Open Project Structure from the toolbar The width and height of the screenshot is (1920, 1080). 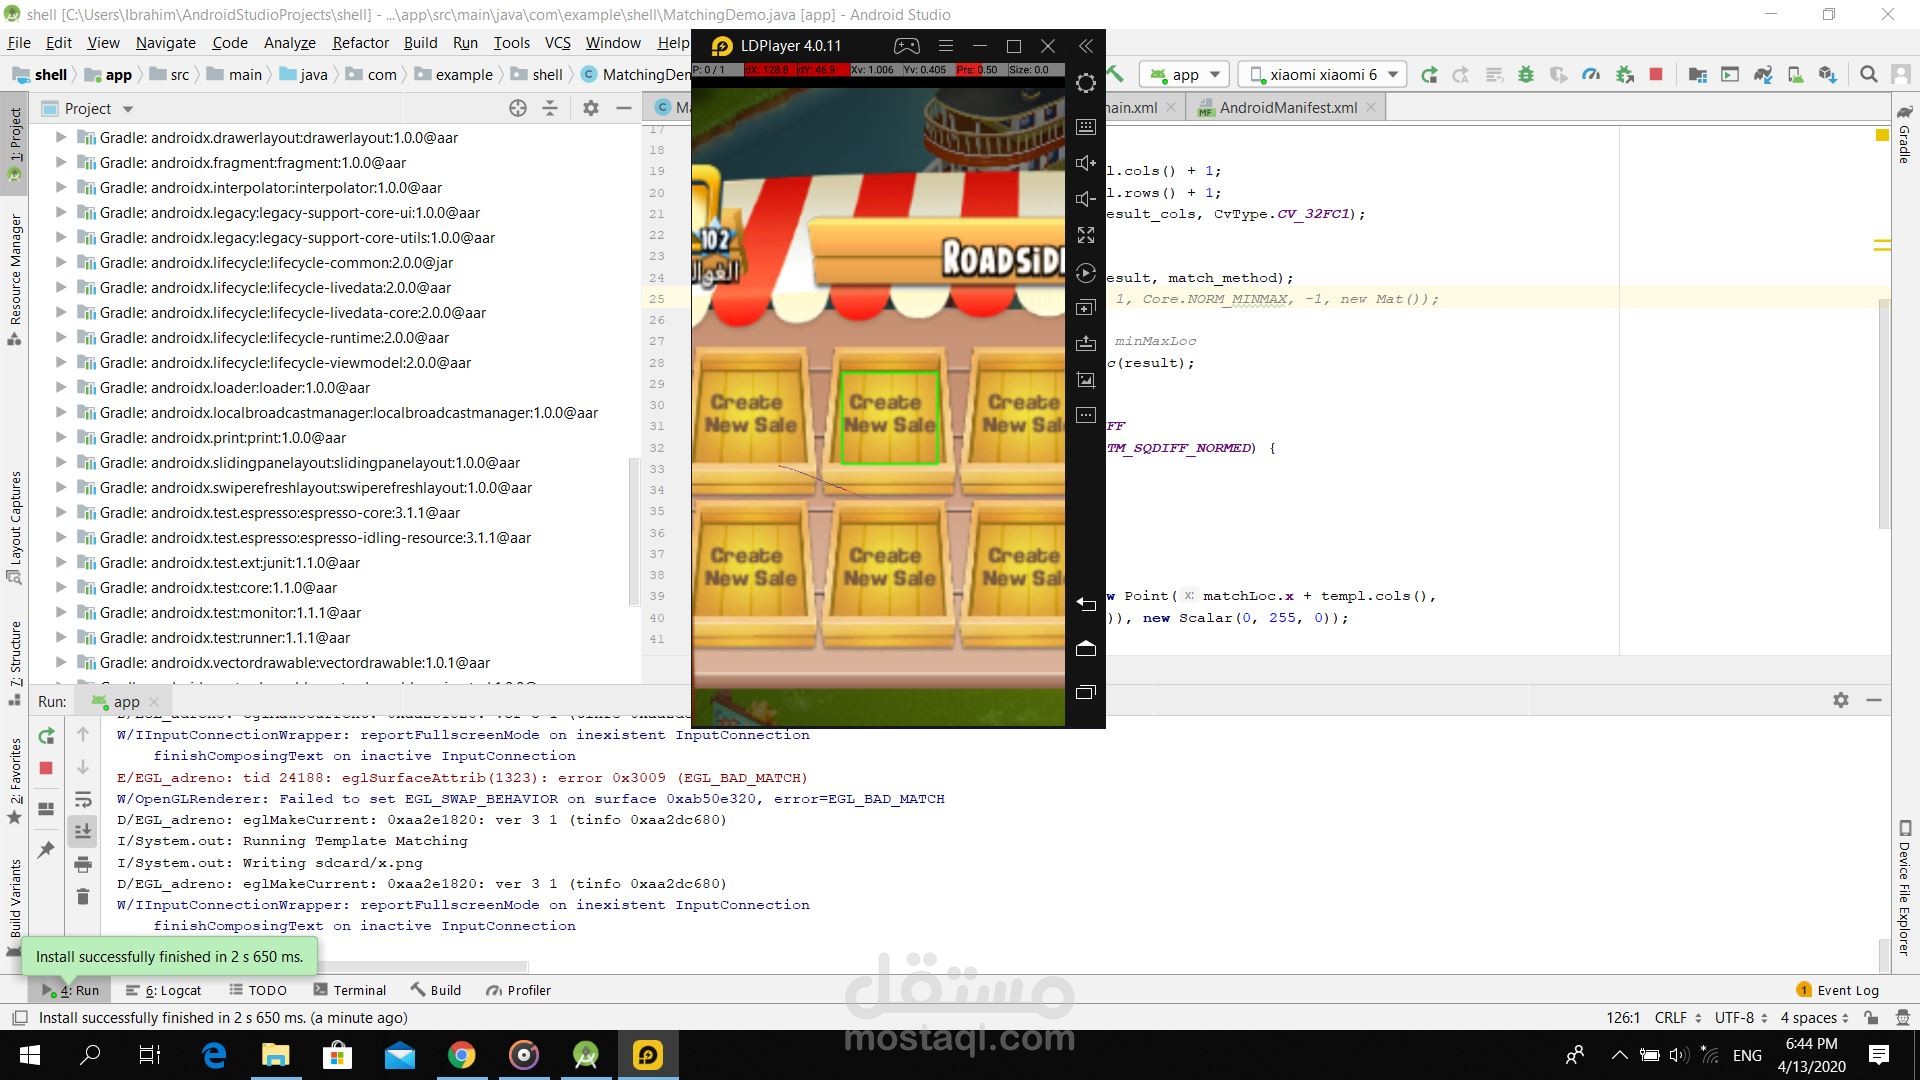[x=1697, y=74]
